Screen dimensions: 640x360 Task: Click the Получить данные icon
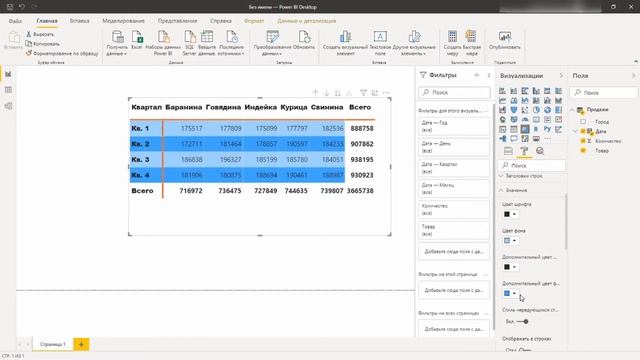click(117, 42)
